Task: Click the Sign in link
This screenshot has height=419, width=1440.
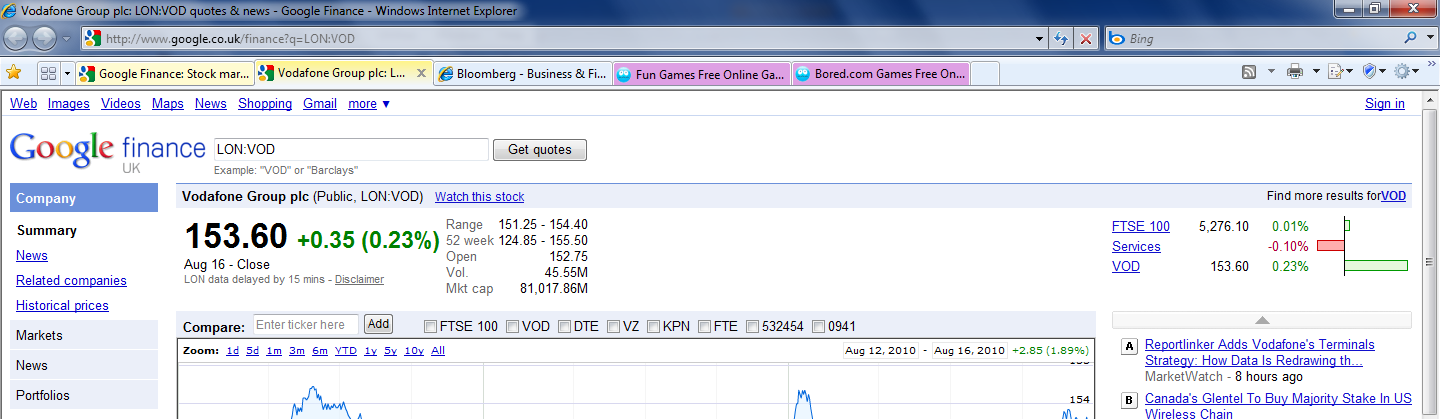Action: pos(1385,104)
